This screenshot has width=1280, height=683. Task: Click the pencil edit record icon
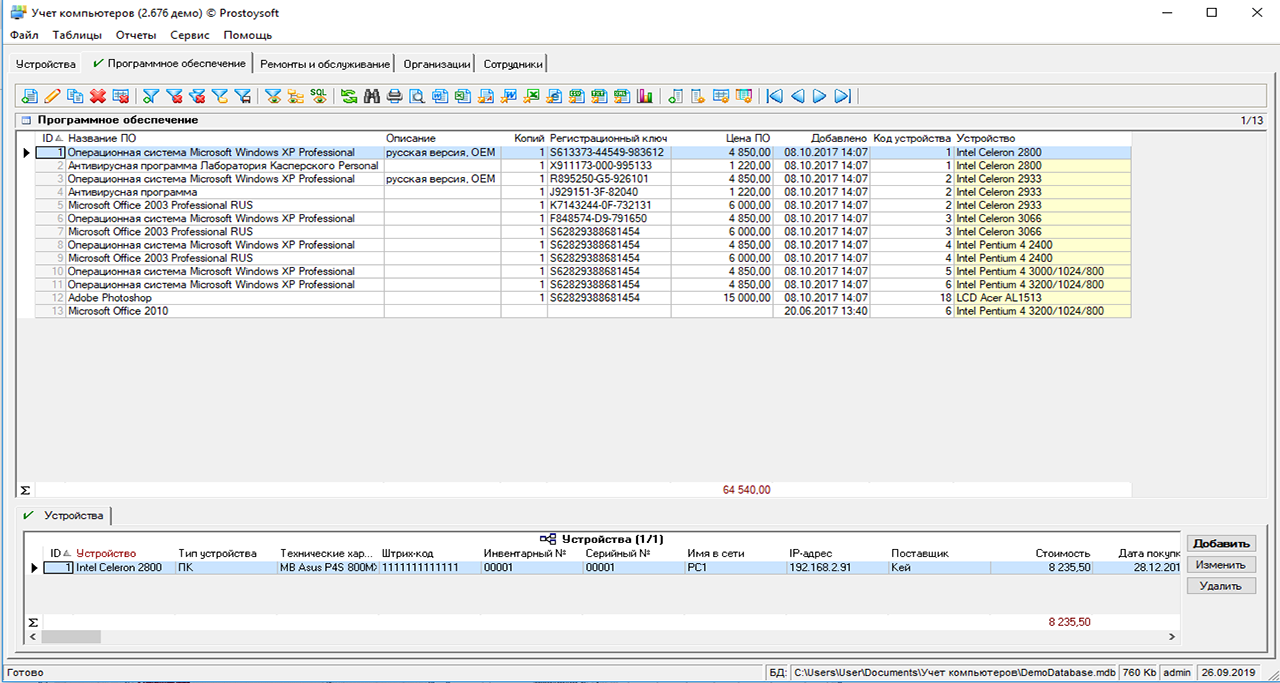(x=52, y=96)
